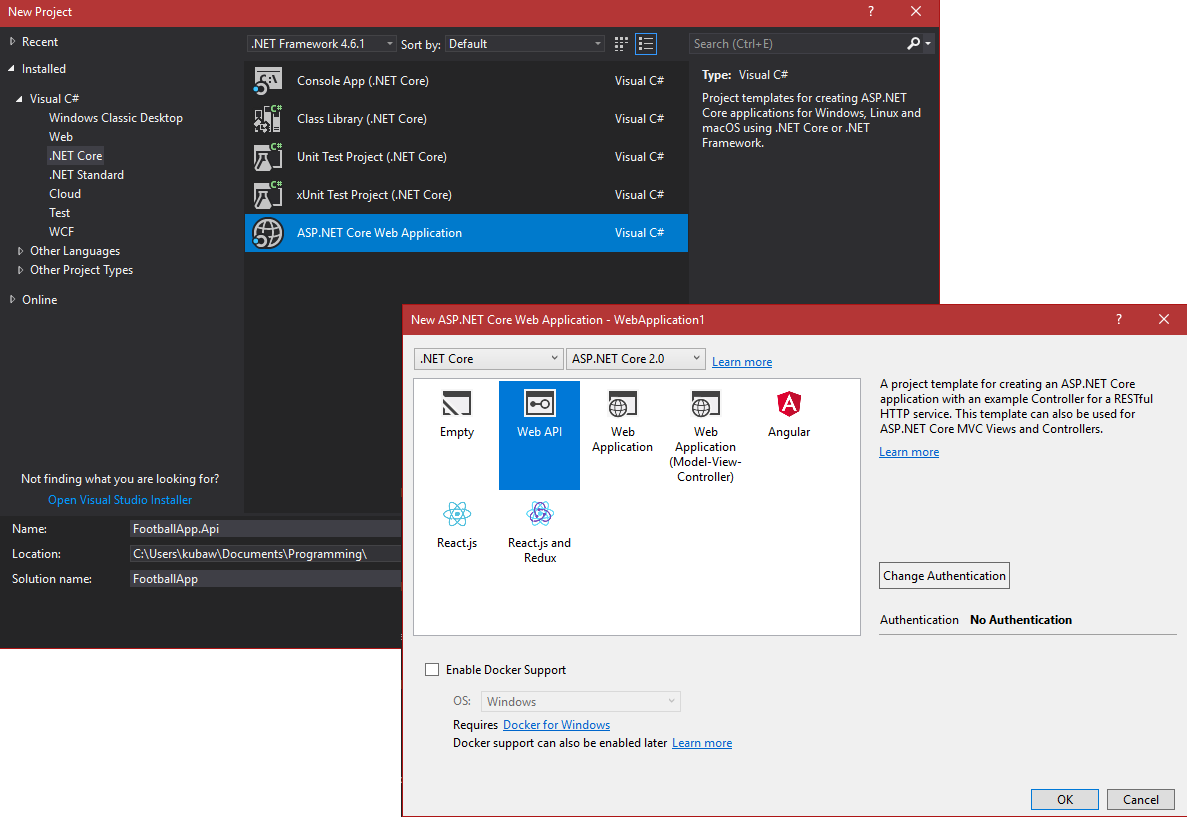Open help in New Project title bar
Screen dimensions: 1187x818
coord(871,11)
